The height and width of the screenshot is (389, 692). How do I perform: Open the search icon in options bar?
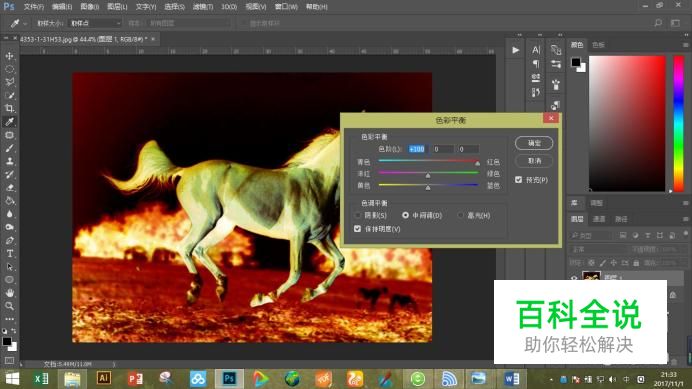[x=658, y=23]
